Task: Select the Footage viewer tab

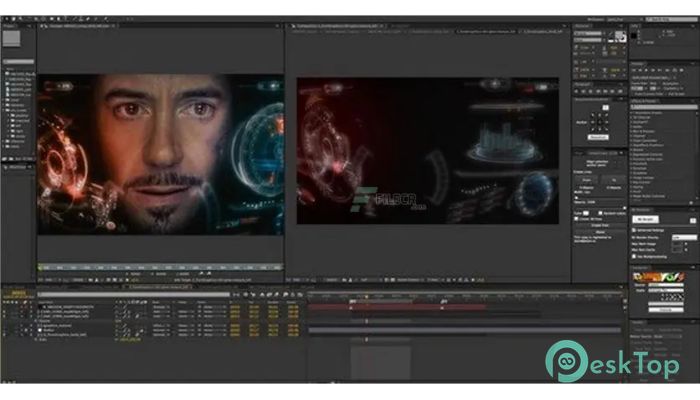Action: [x=79, y=26]
